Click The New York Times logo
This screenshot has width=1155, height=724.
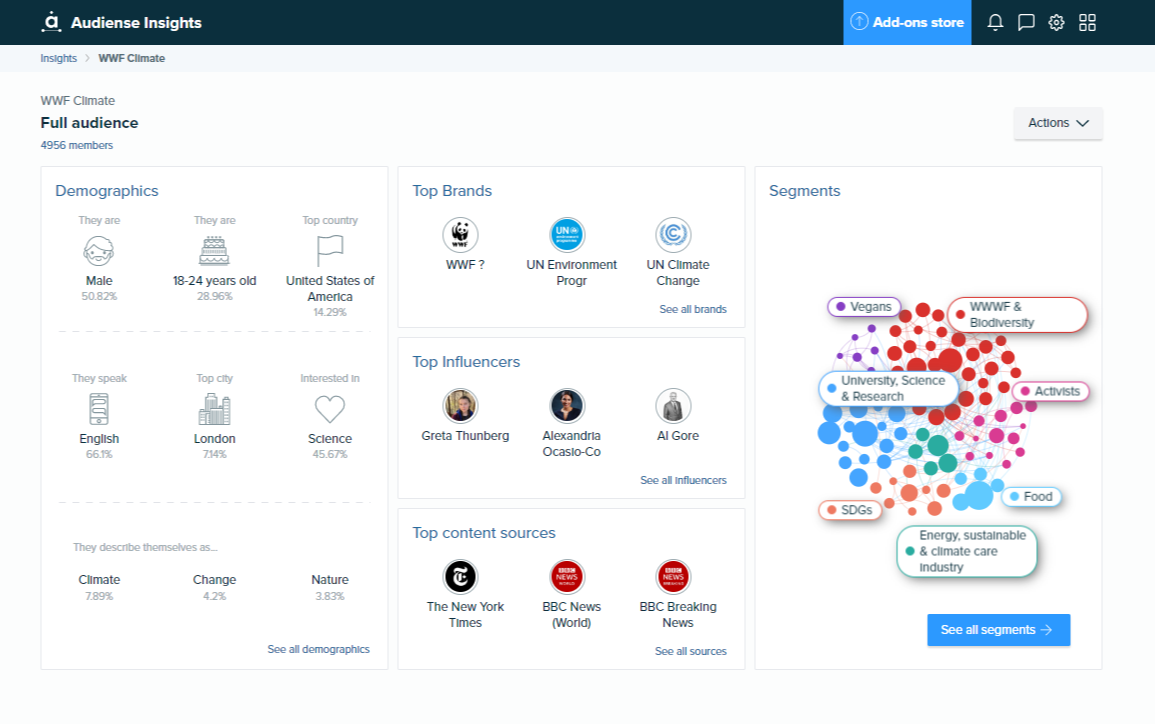tap(460, 577)
